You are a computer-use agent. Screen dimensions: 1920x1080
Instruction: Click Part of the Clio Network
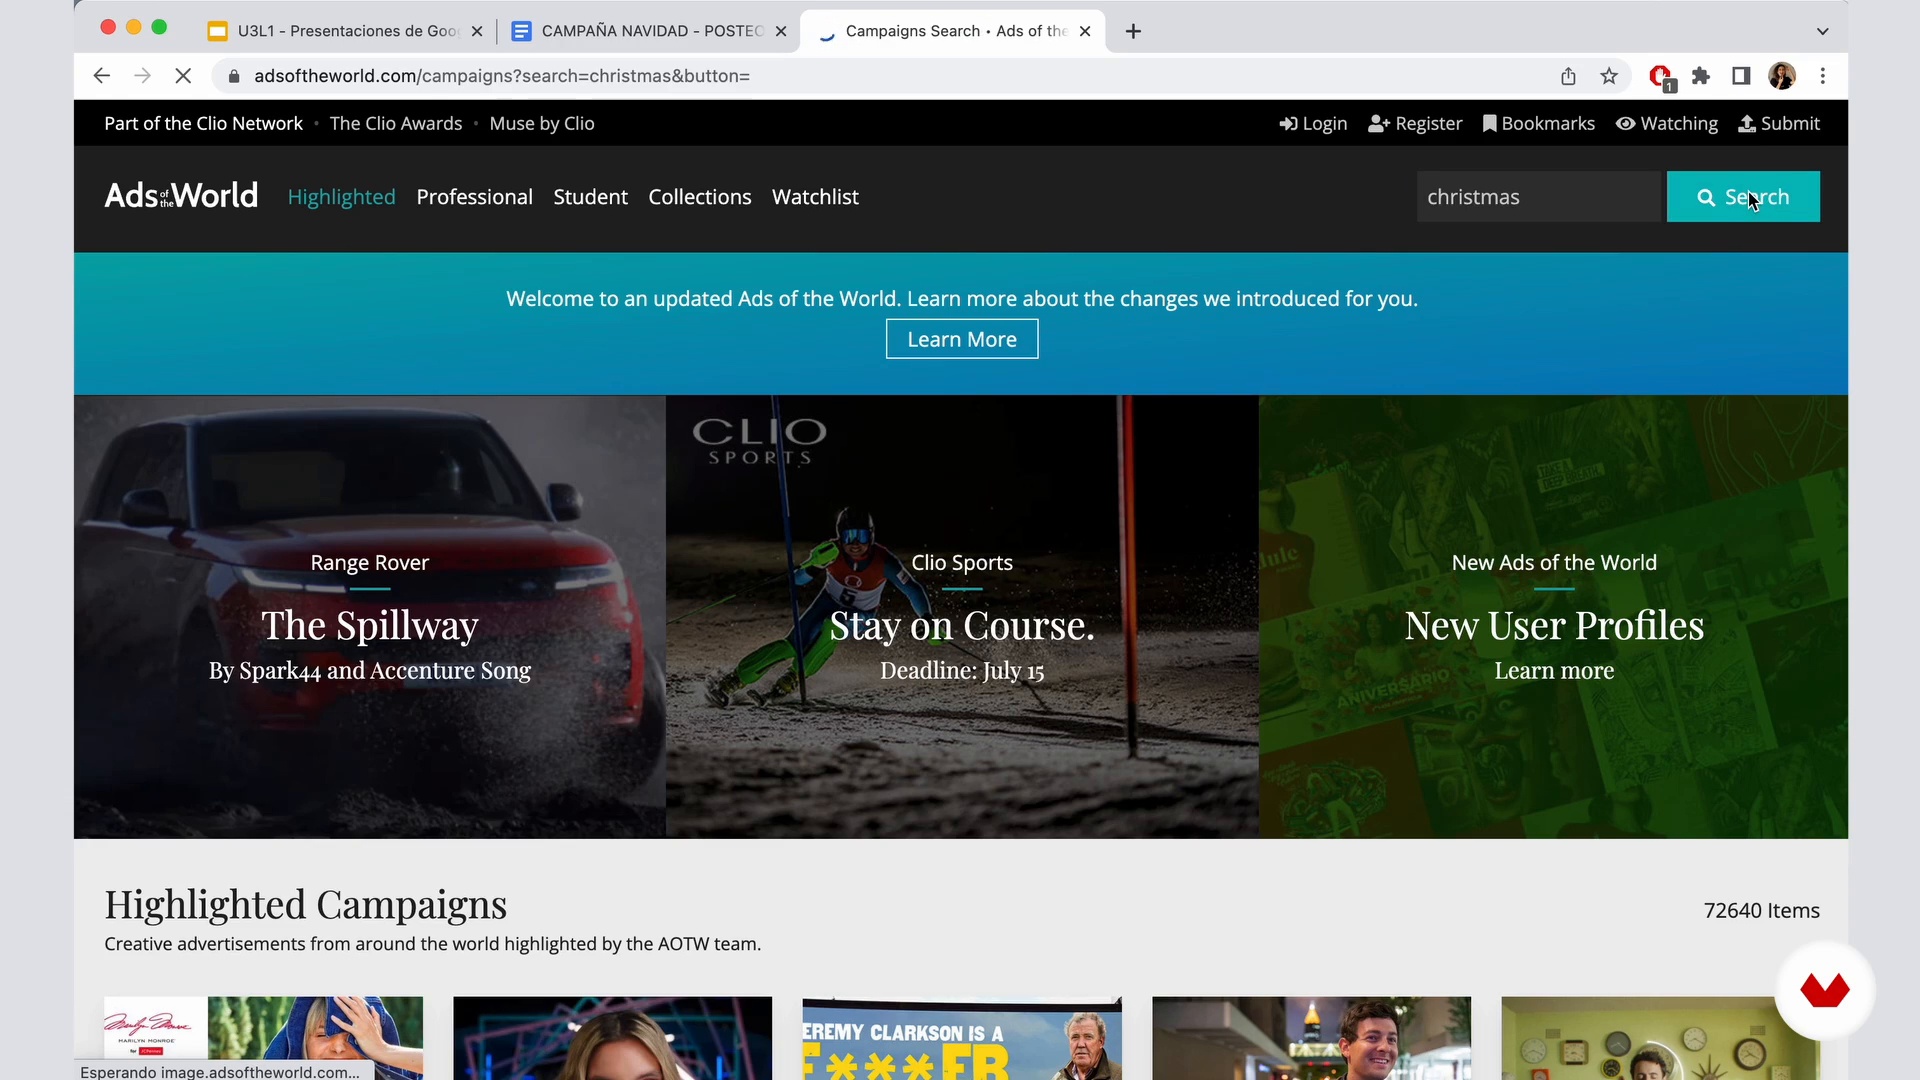(203, 124)
